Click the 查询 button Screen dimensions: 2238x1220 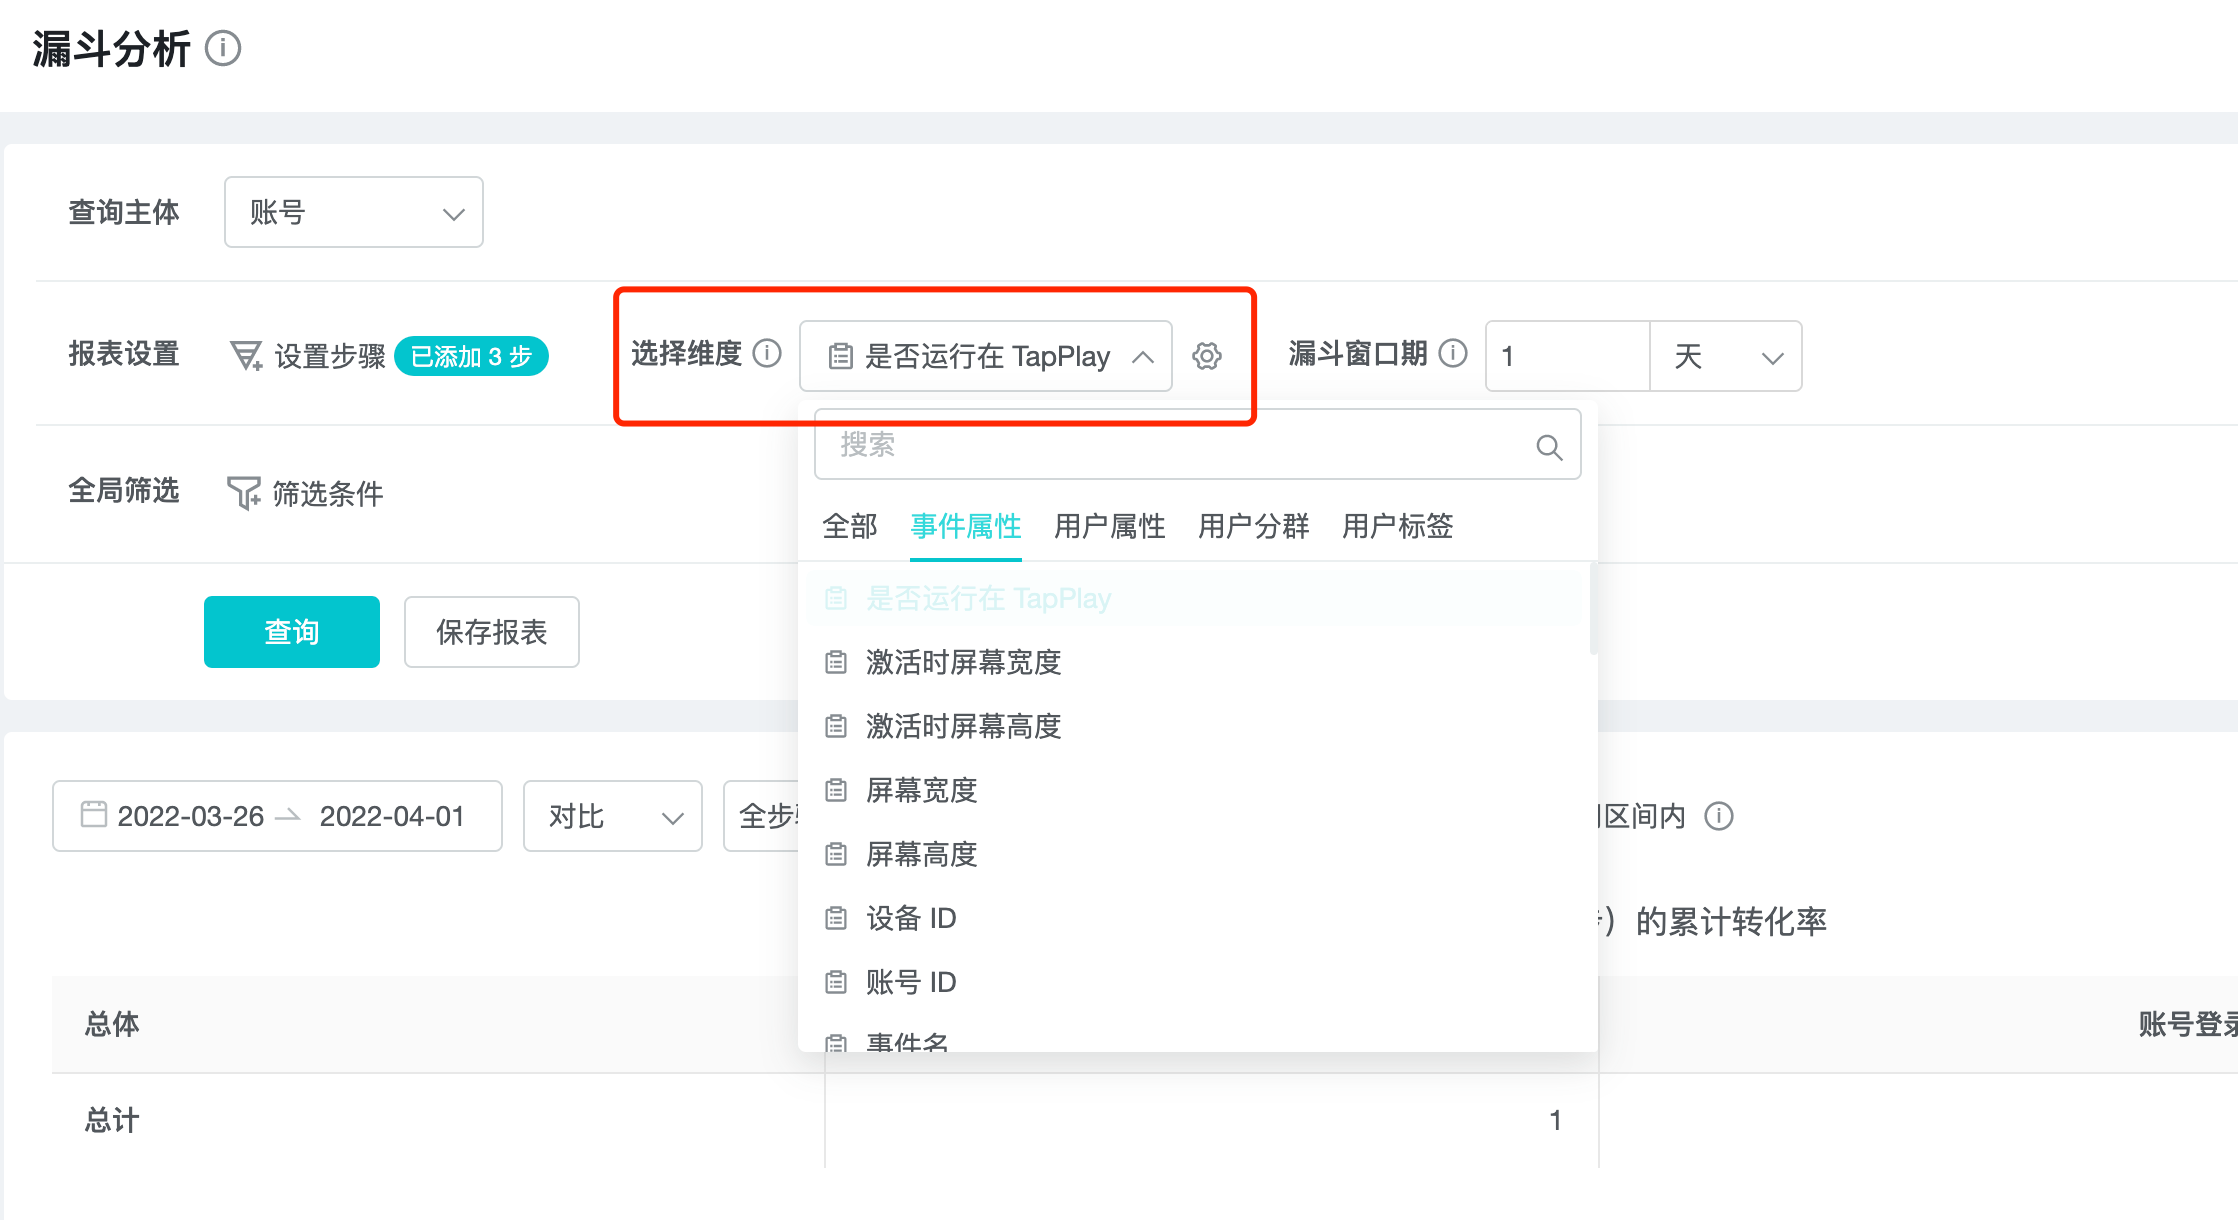pos(291,632)
